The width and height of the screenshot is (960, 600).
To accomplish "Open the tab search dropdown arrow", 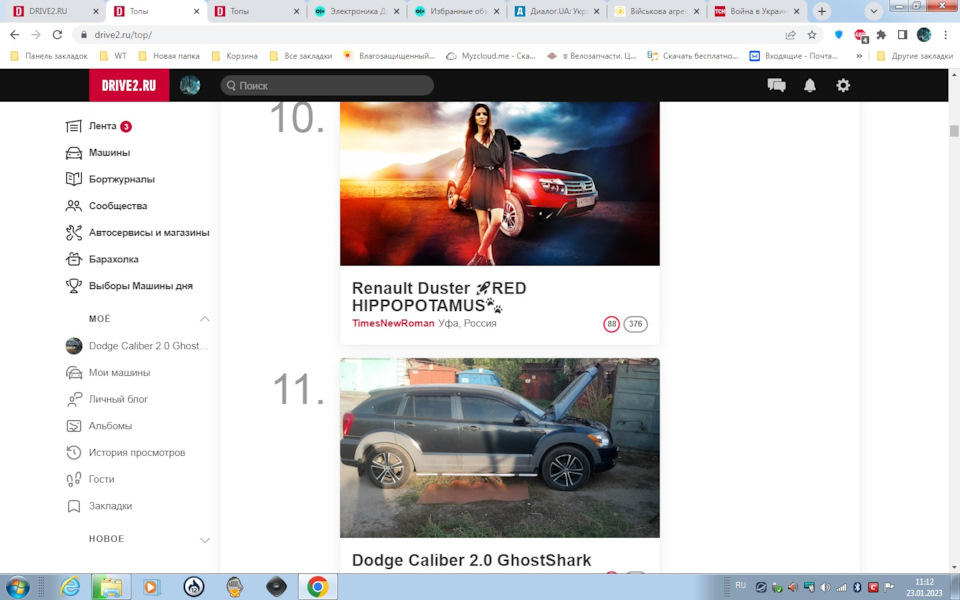I will click(x=873, y=11).
